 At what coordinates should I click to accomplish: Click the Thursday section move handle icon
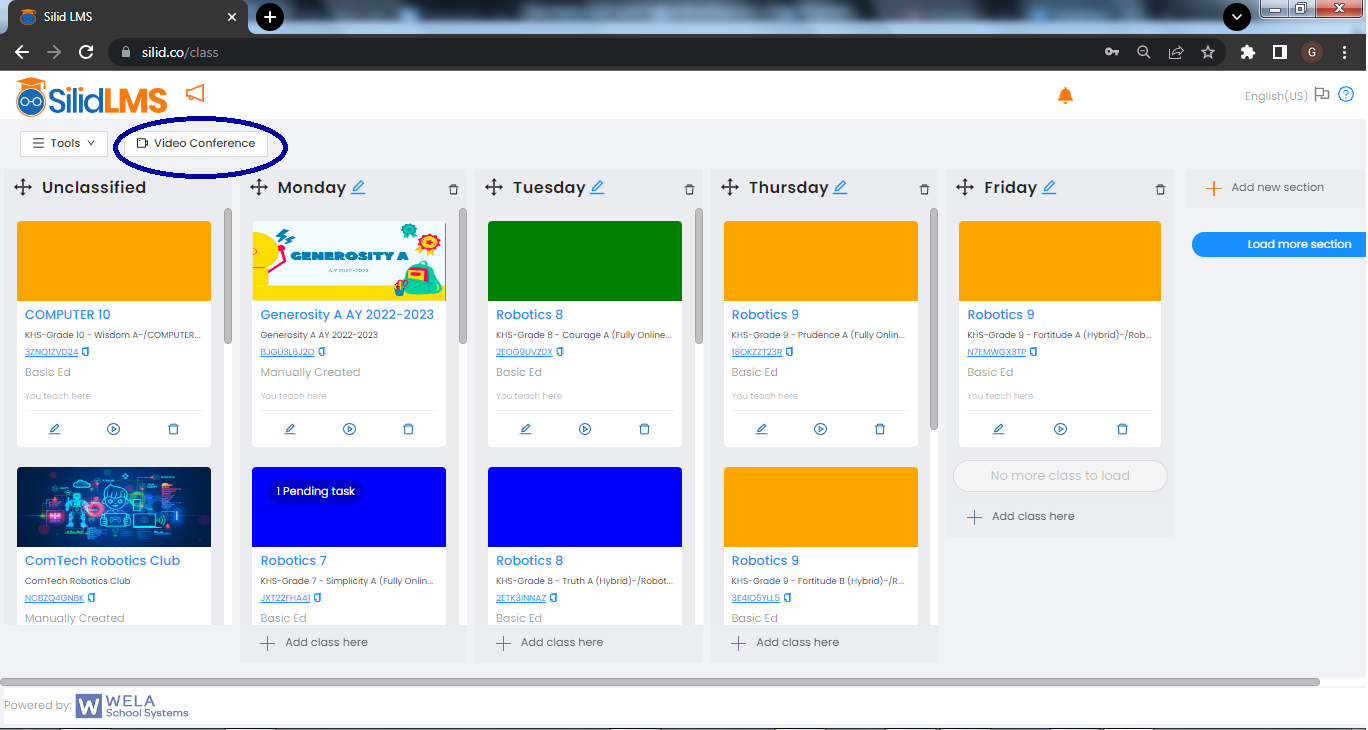pyautogui.click(x=730, y=186)
